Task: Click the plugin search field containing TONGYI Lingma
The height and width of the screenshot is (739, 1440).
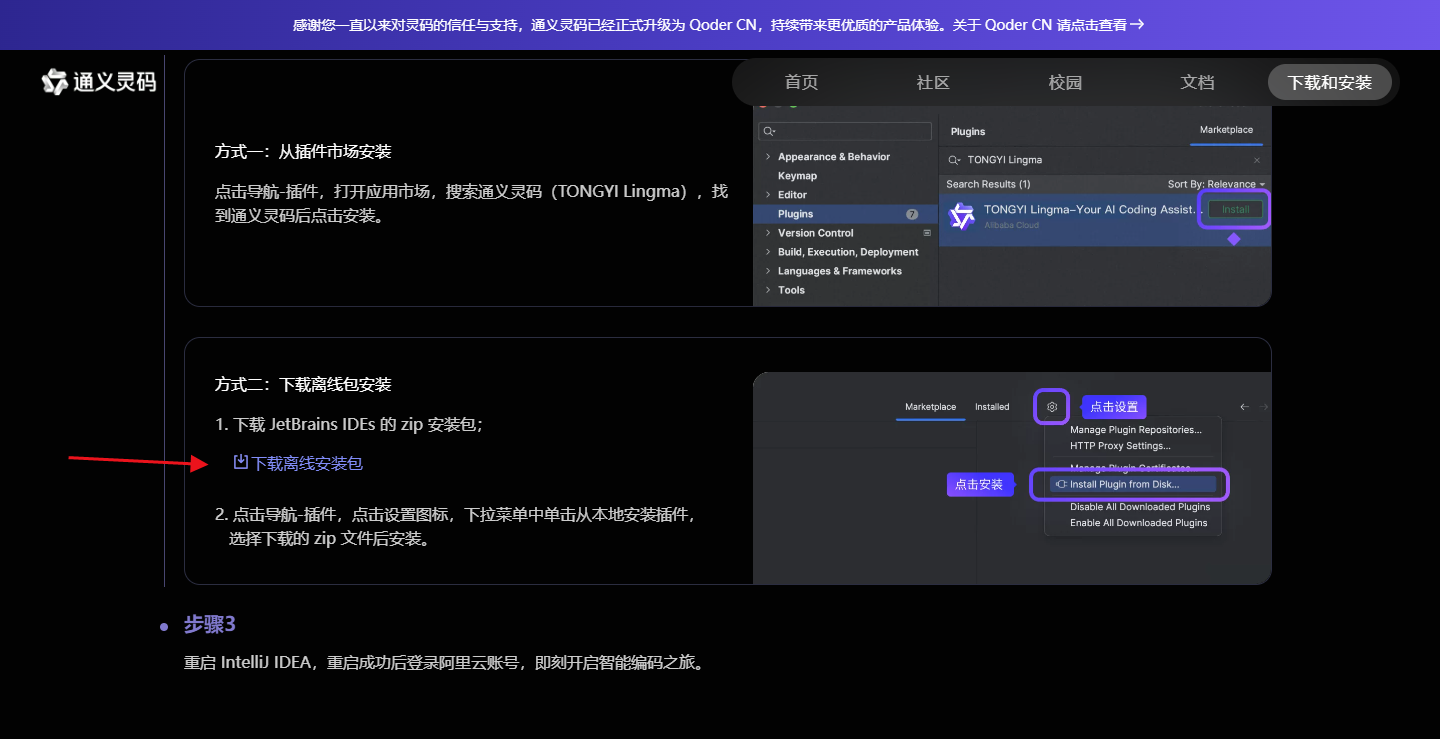Action: pos(1105,160)
